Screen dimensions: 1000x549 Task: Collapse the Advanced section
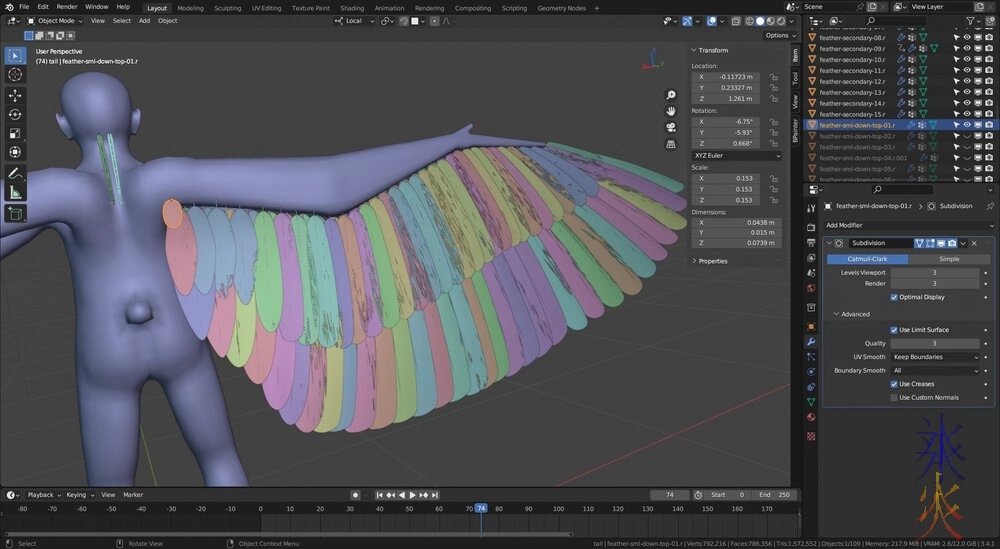[855, 314]
